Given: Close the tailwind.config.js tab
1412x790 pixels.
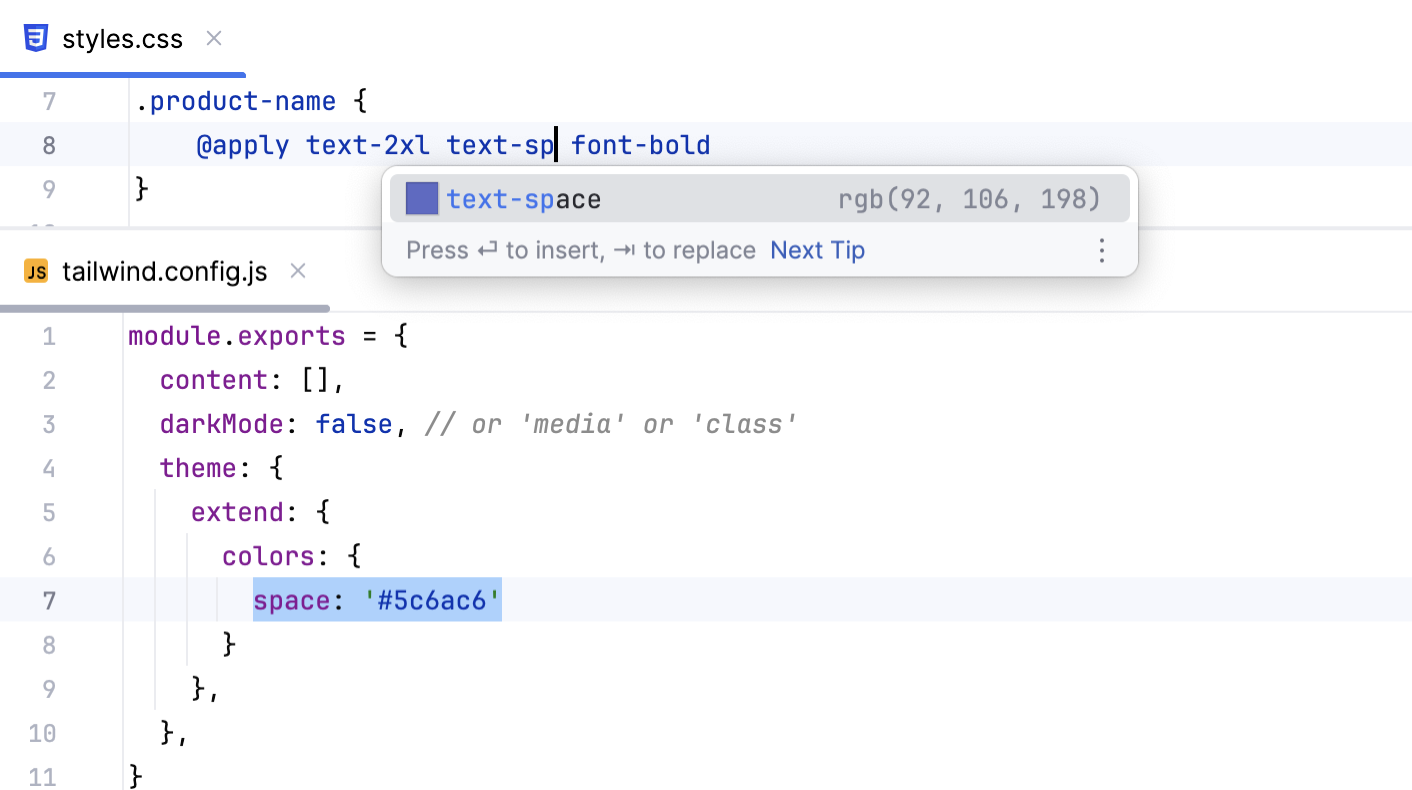Looking at the screenshot, I should click(297, 270).
